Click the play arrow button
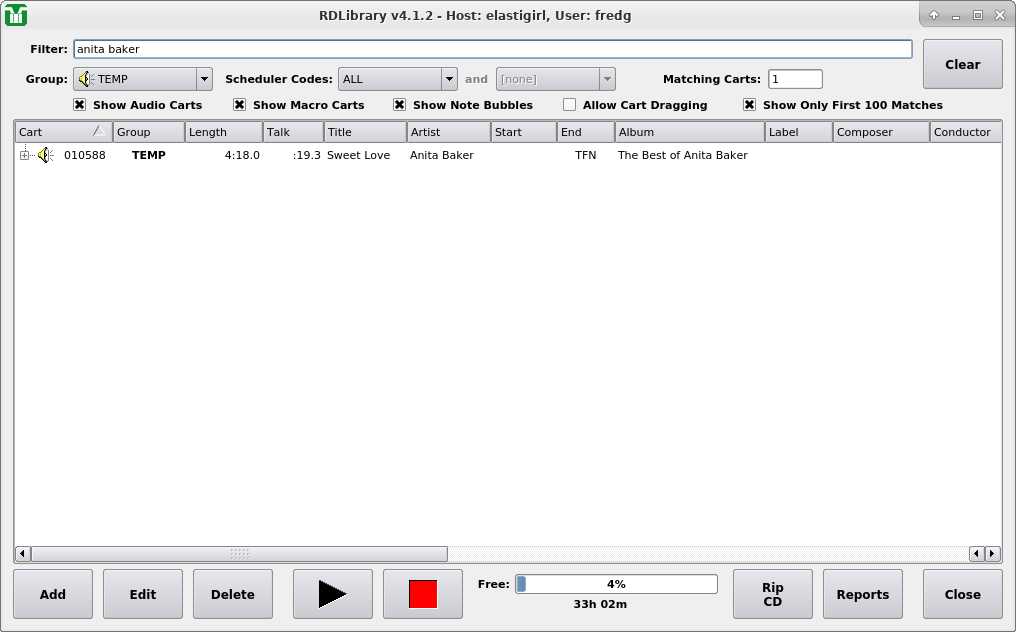Viewport: 1016px width, 632px height. [x=332, y=594]
